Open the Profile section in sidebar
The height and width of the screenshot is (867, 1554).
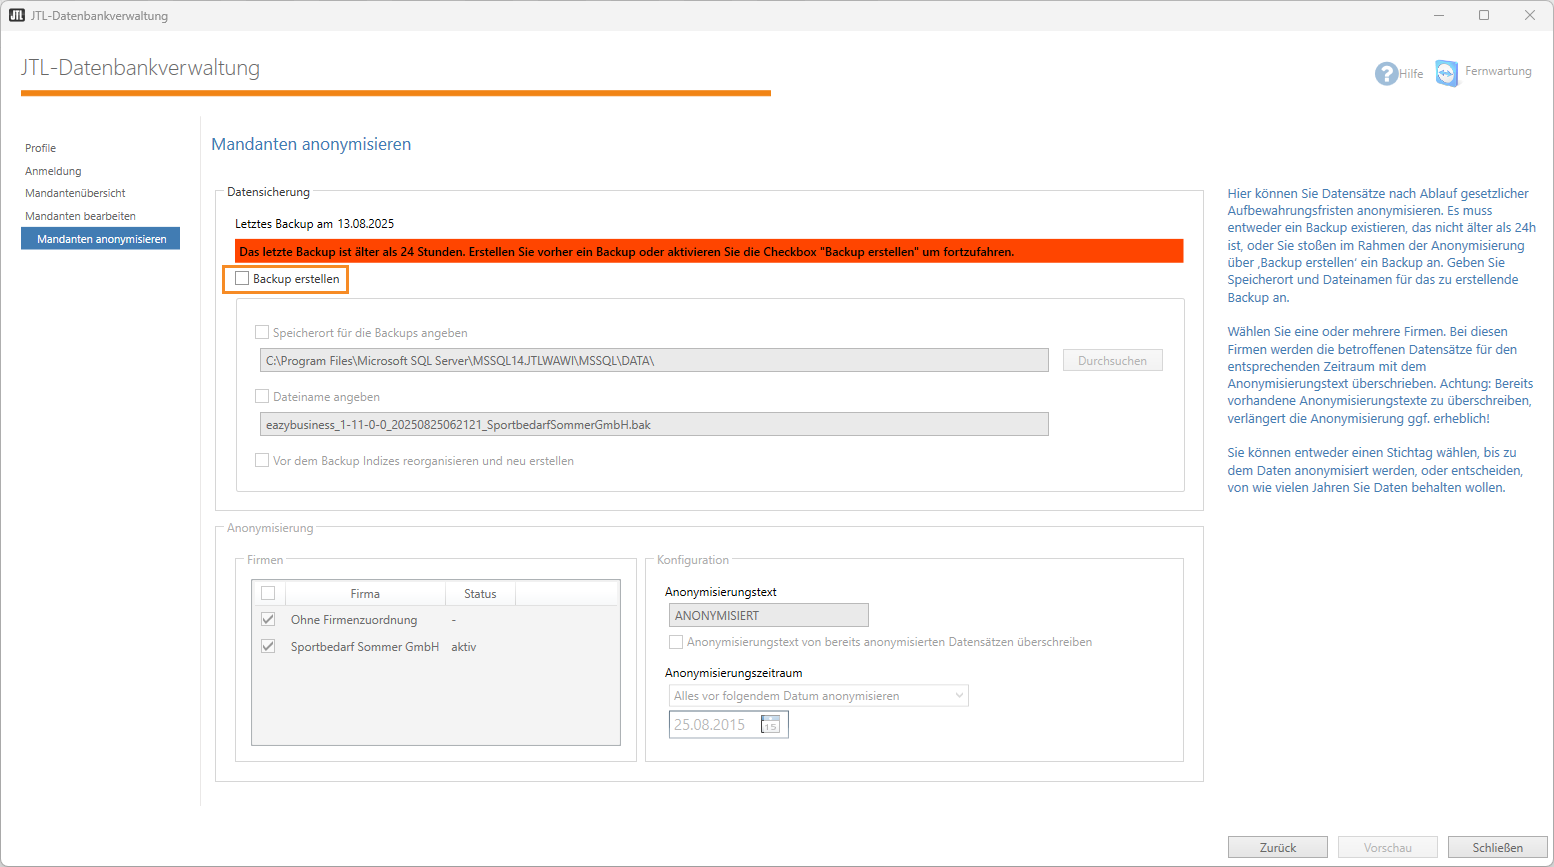click(41, 148)
